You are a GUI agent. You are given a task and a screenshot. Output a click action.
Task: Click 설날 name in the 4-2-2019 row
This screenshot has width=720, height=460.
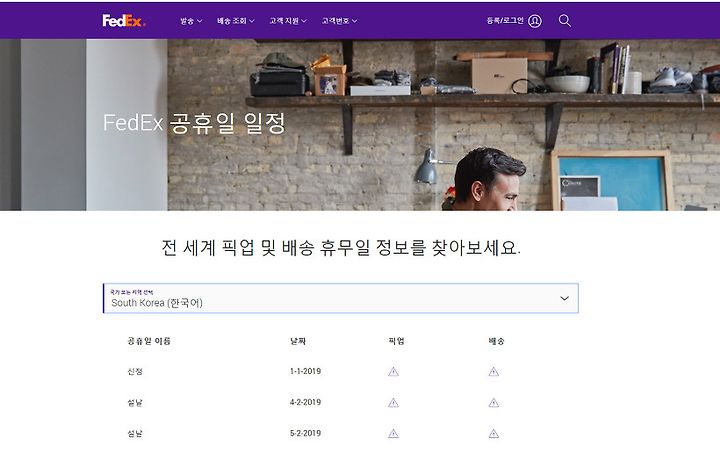click(135, 403)
